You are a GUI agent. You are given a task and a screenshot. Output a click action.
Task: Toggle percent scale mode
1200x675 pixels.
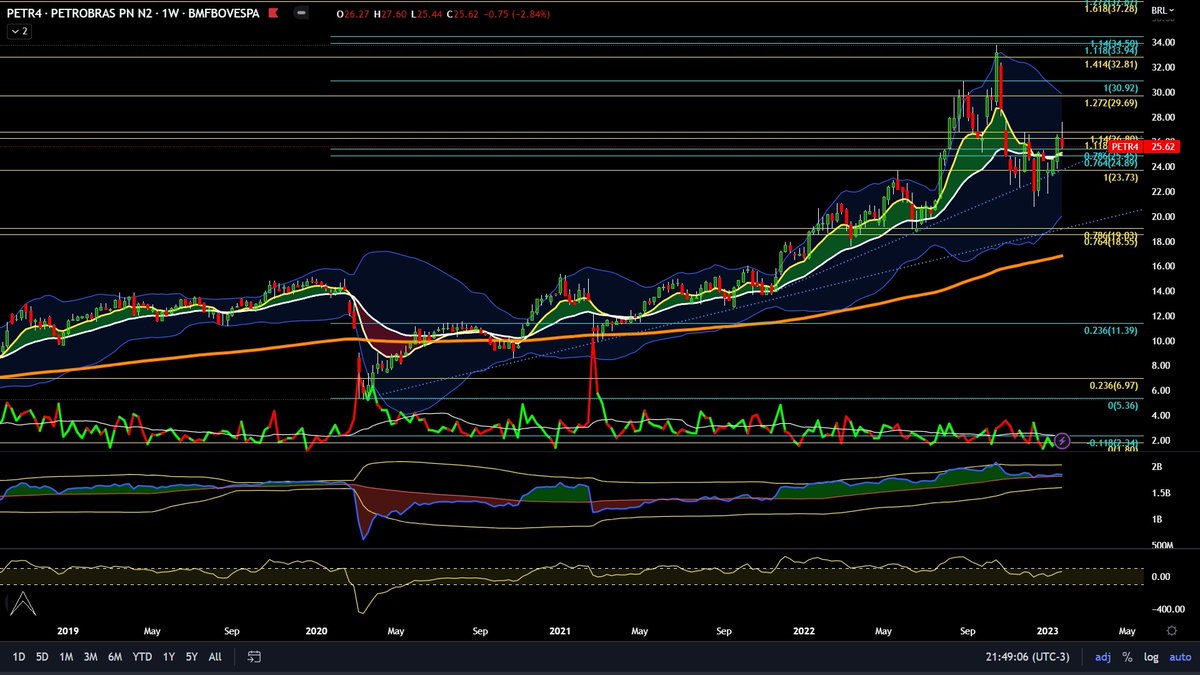1127,657
